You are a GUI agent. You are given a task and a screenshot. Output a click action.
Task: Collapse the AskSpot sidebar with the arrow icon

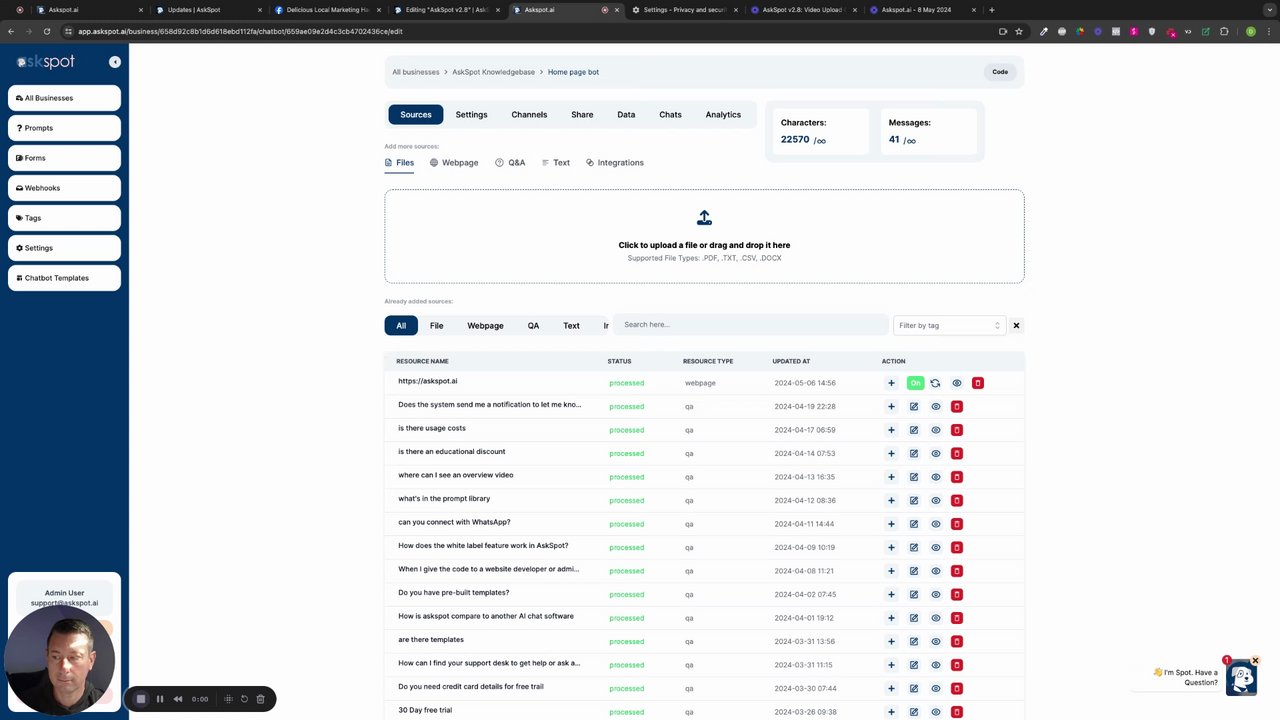[115, 62]
